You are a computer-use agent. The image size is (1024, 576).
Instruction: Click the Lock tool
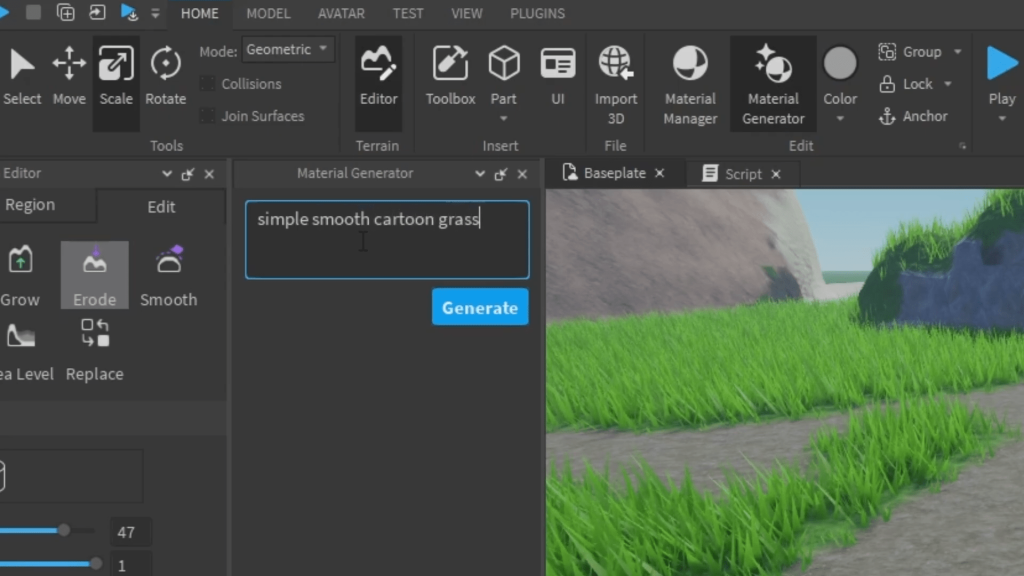[906, 84]
